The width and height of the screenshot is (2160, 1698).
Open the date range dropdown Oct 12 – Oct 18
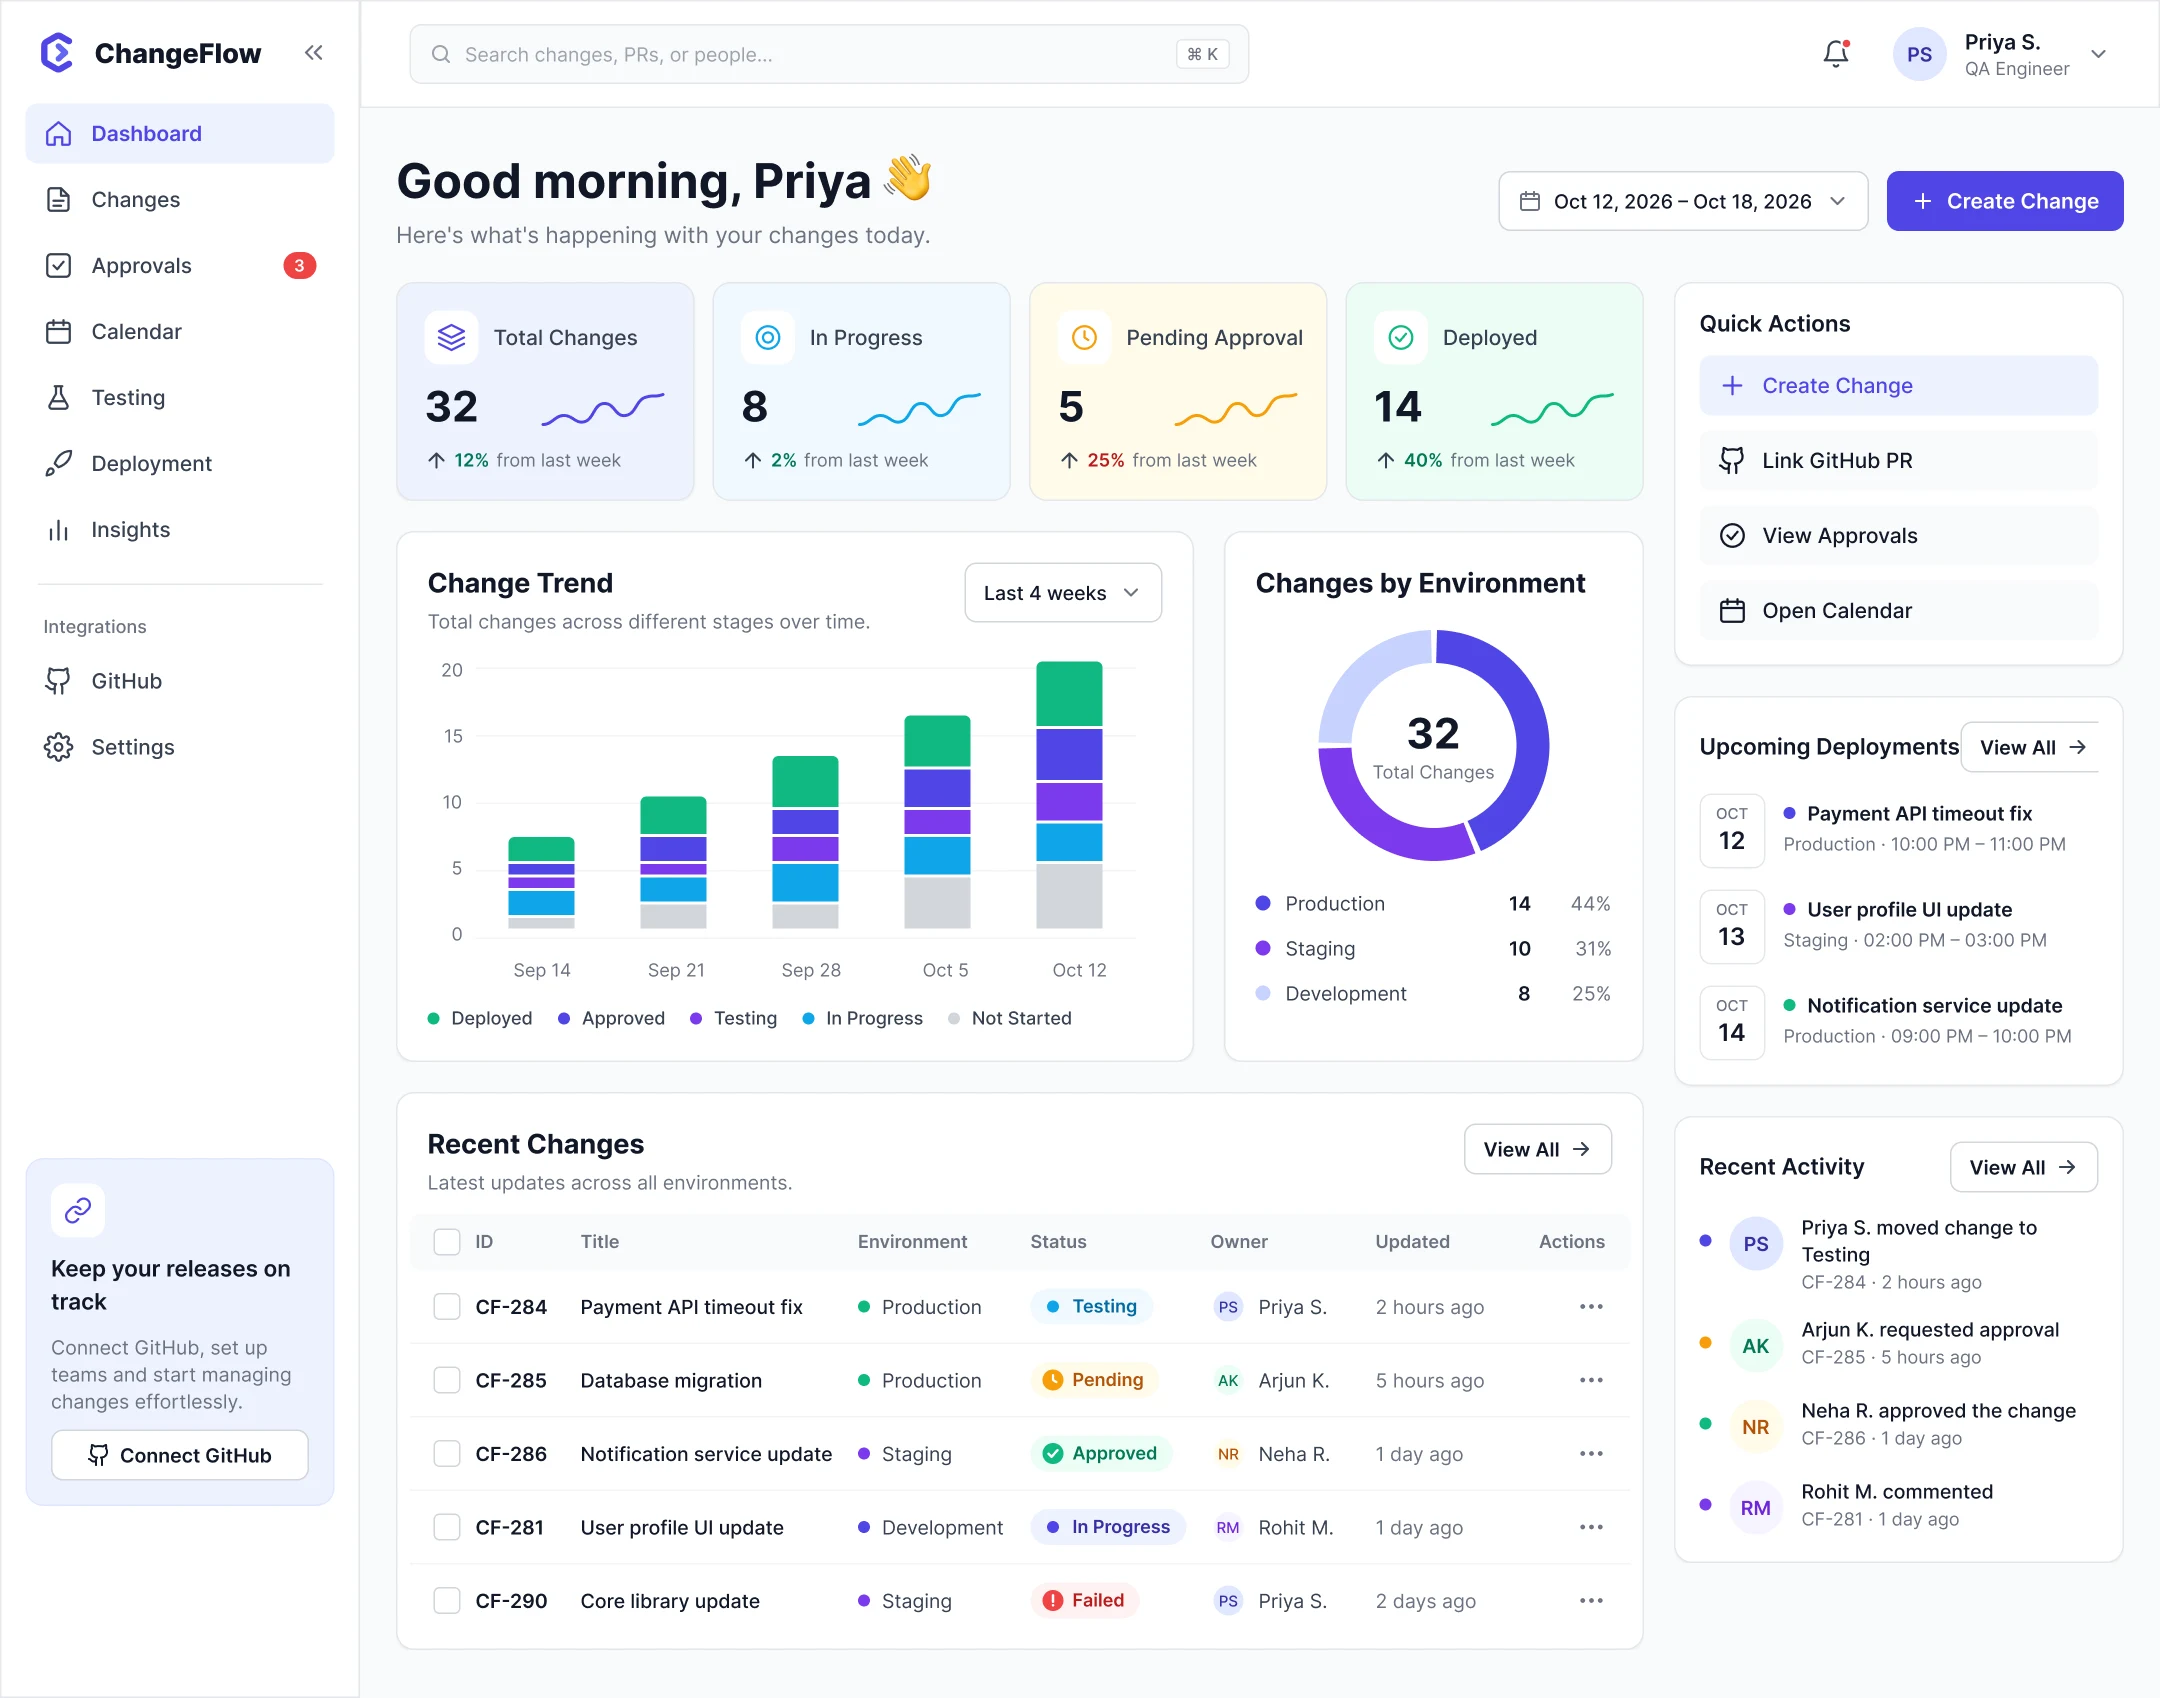[1683, 201]
